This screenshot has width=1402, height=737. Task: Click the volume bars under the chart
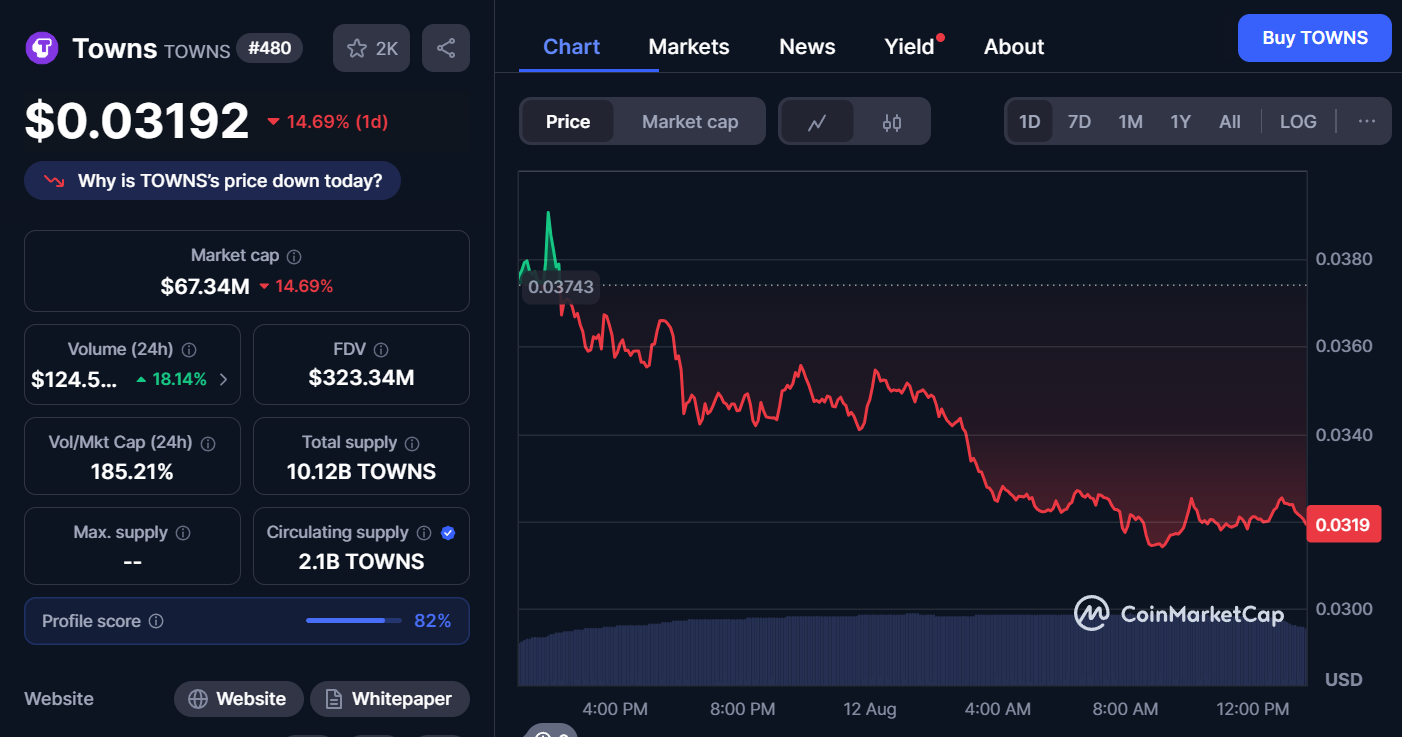pos(912,650)
